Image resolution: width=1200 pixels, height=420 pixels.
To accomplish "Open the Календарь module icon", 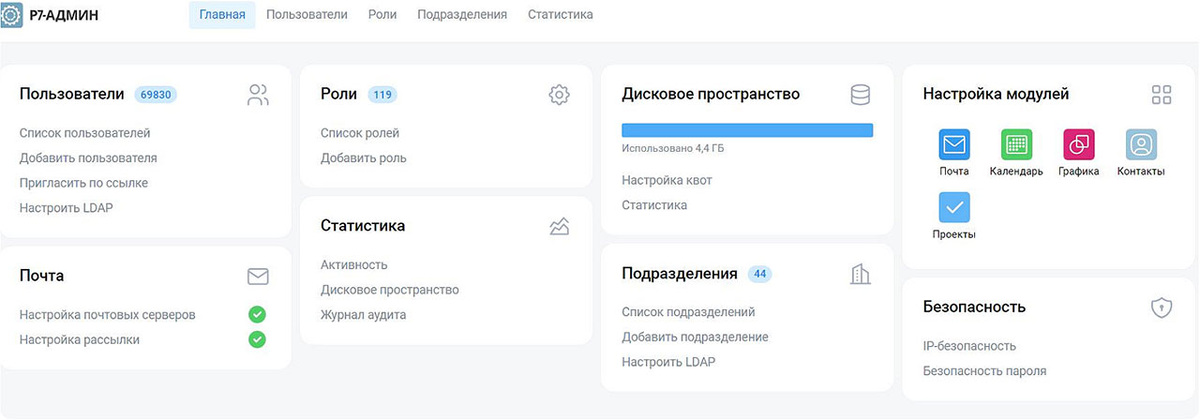I will point(1016,144).
